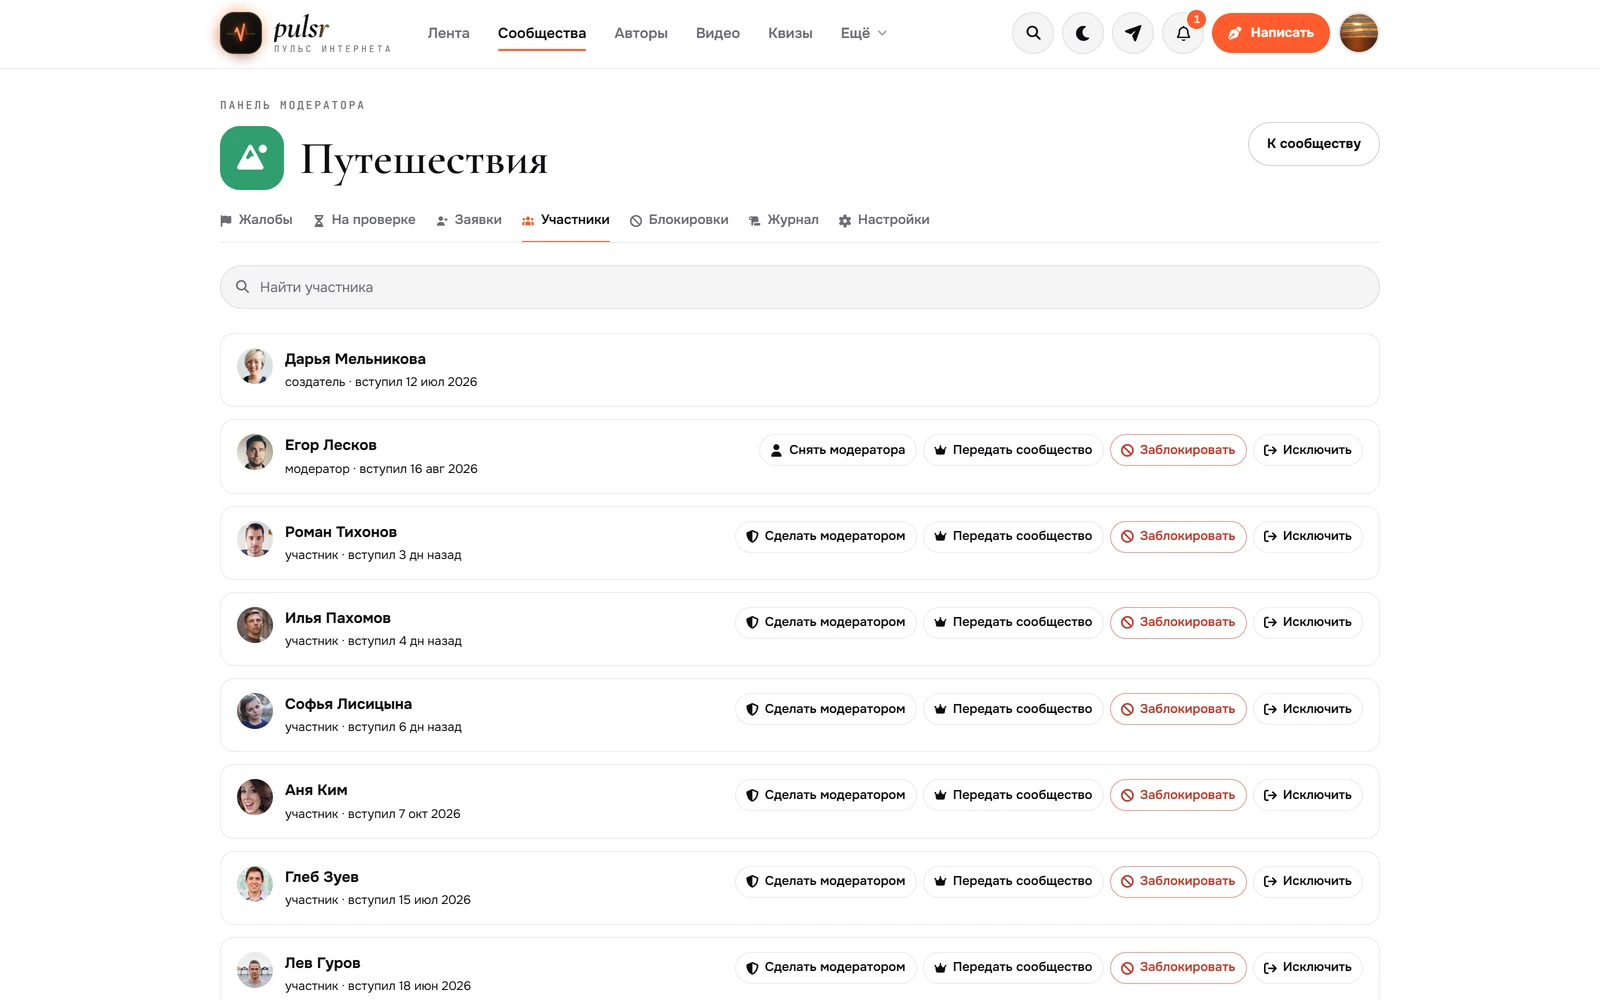Click the Написать button
This screenshot has height=1000, width=1600.
tap(1271, 33)
